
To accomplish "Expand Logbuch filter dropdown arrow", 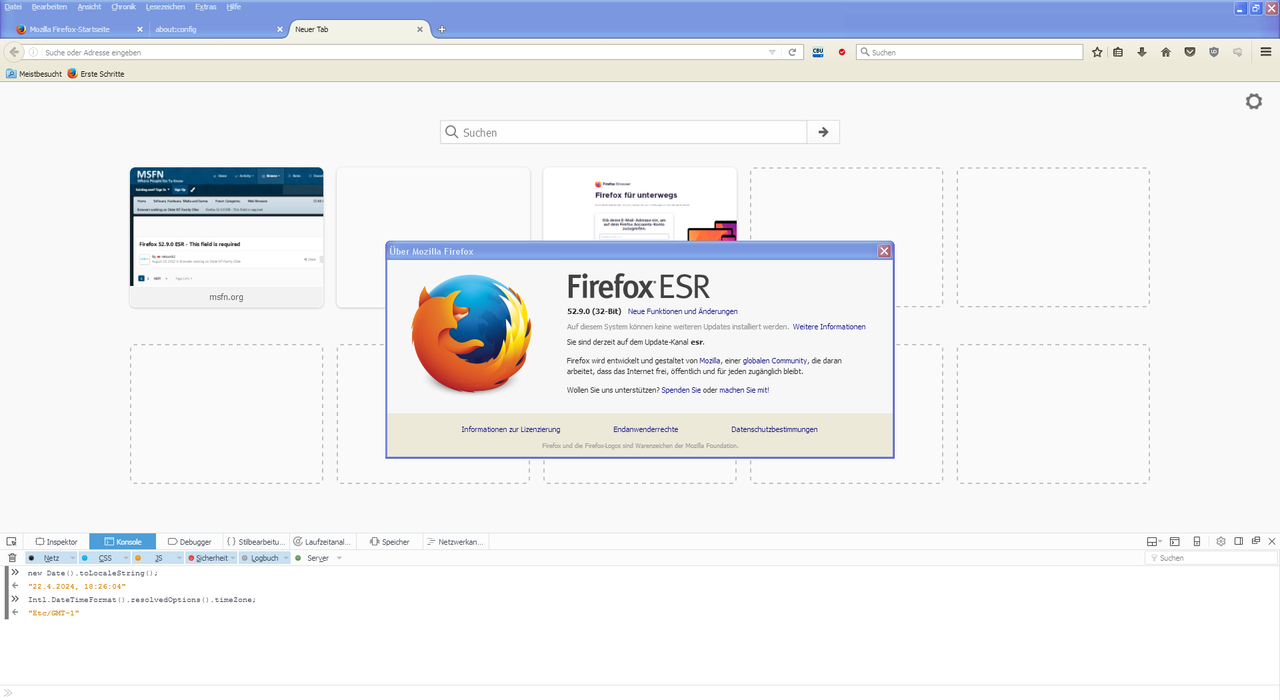I will point(286,558).
